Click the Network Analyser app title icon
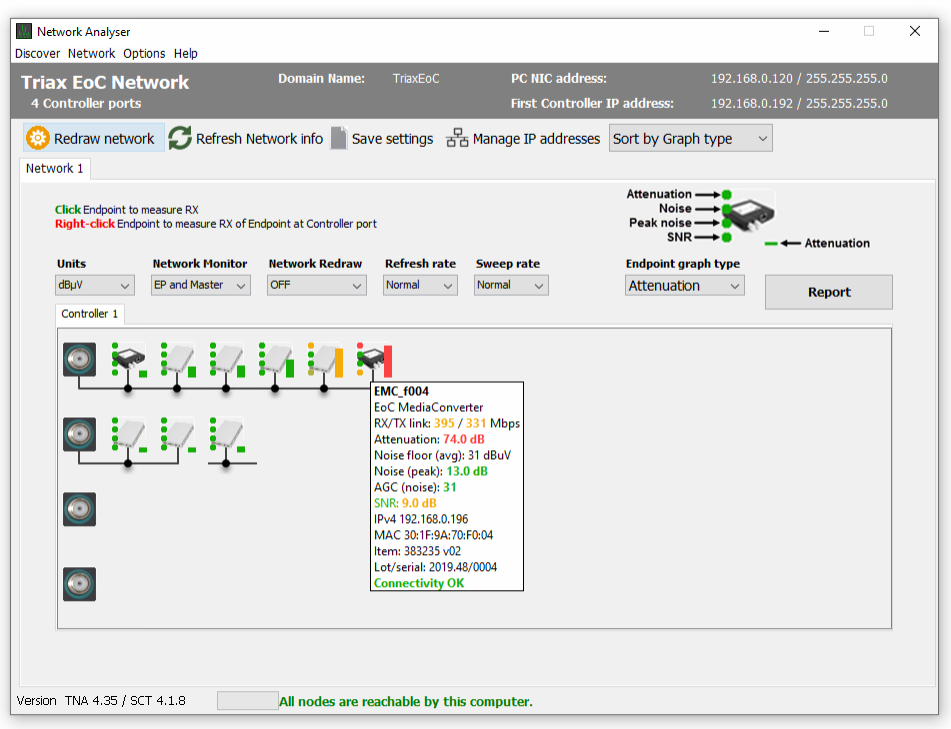This screenshot has height=729, width=951. pyautogui.click(x=24, y=31)
